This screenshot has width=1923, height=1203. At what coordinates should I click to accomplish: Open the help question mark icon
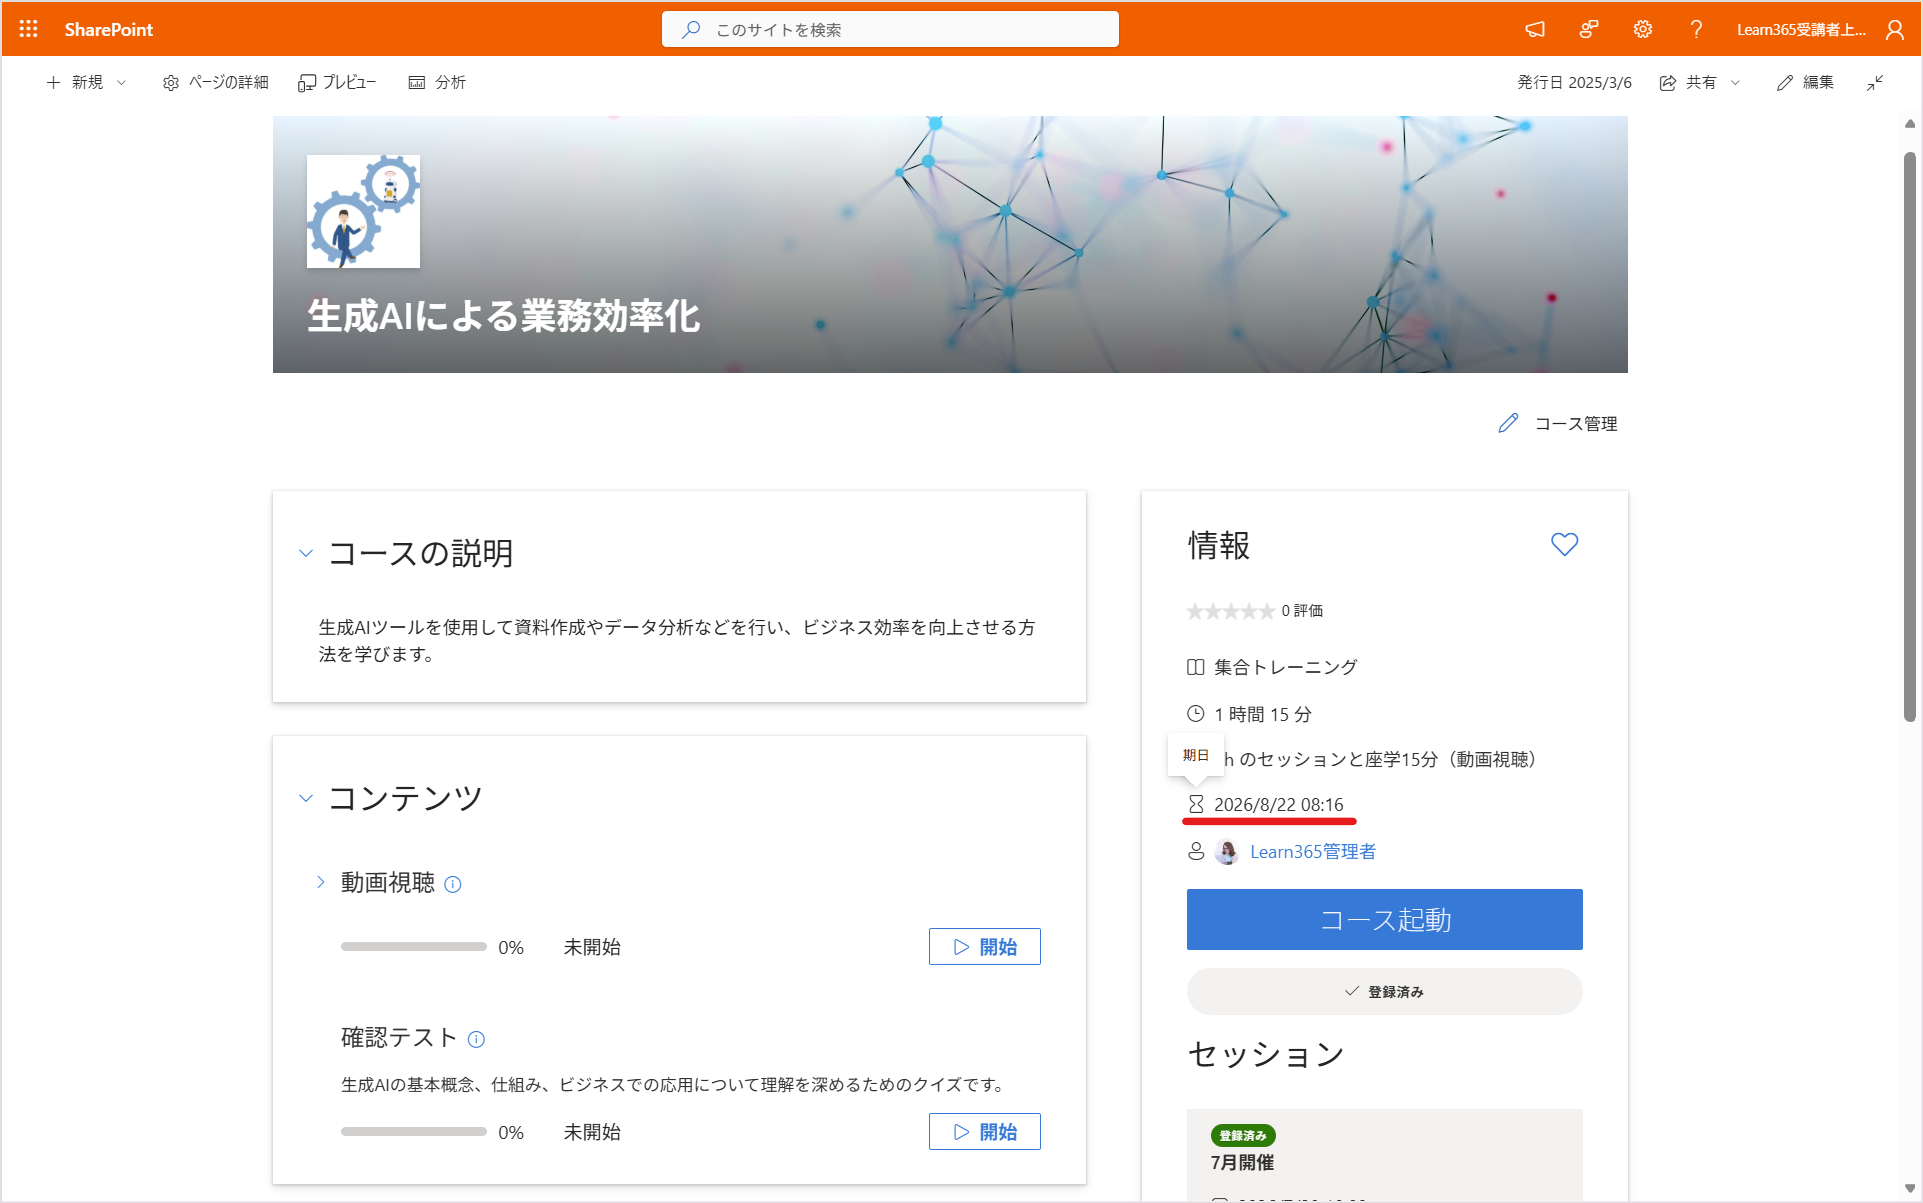pyautogui.click(x=1696, y=29)
